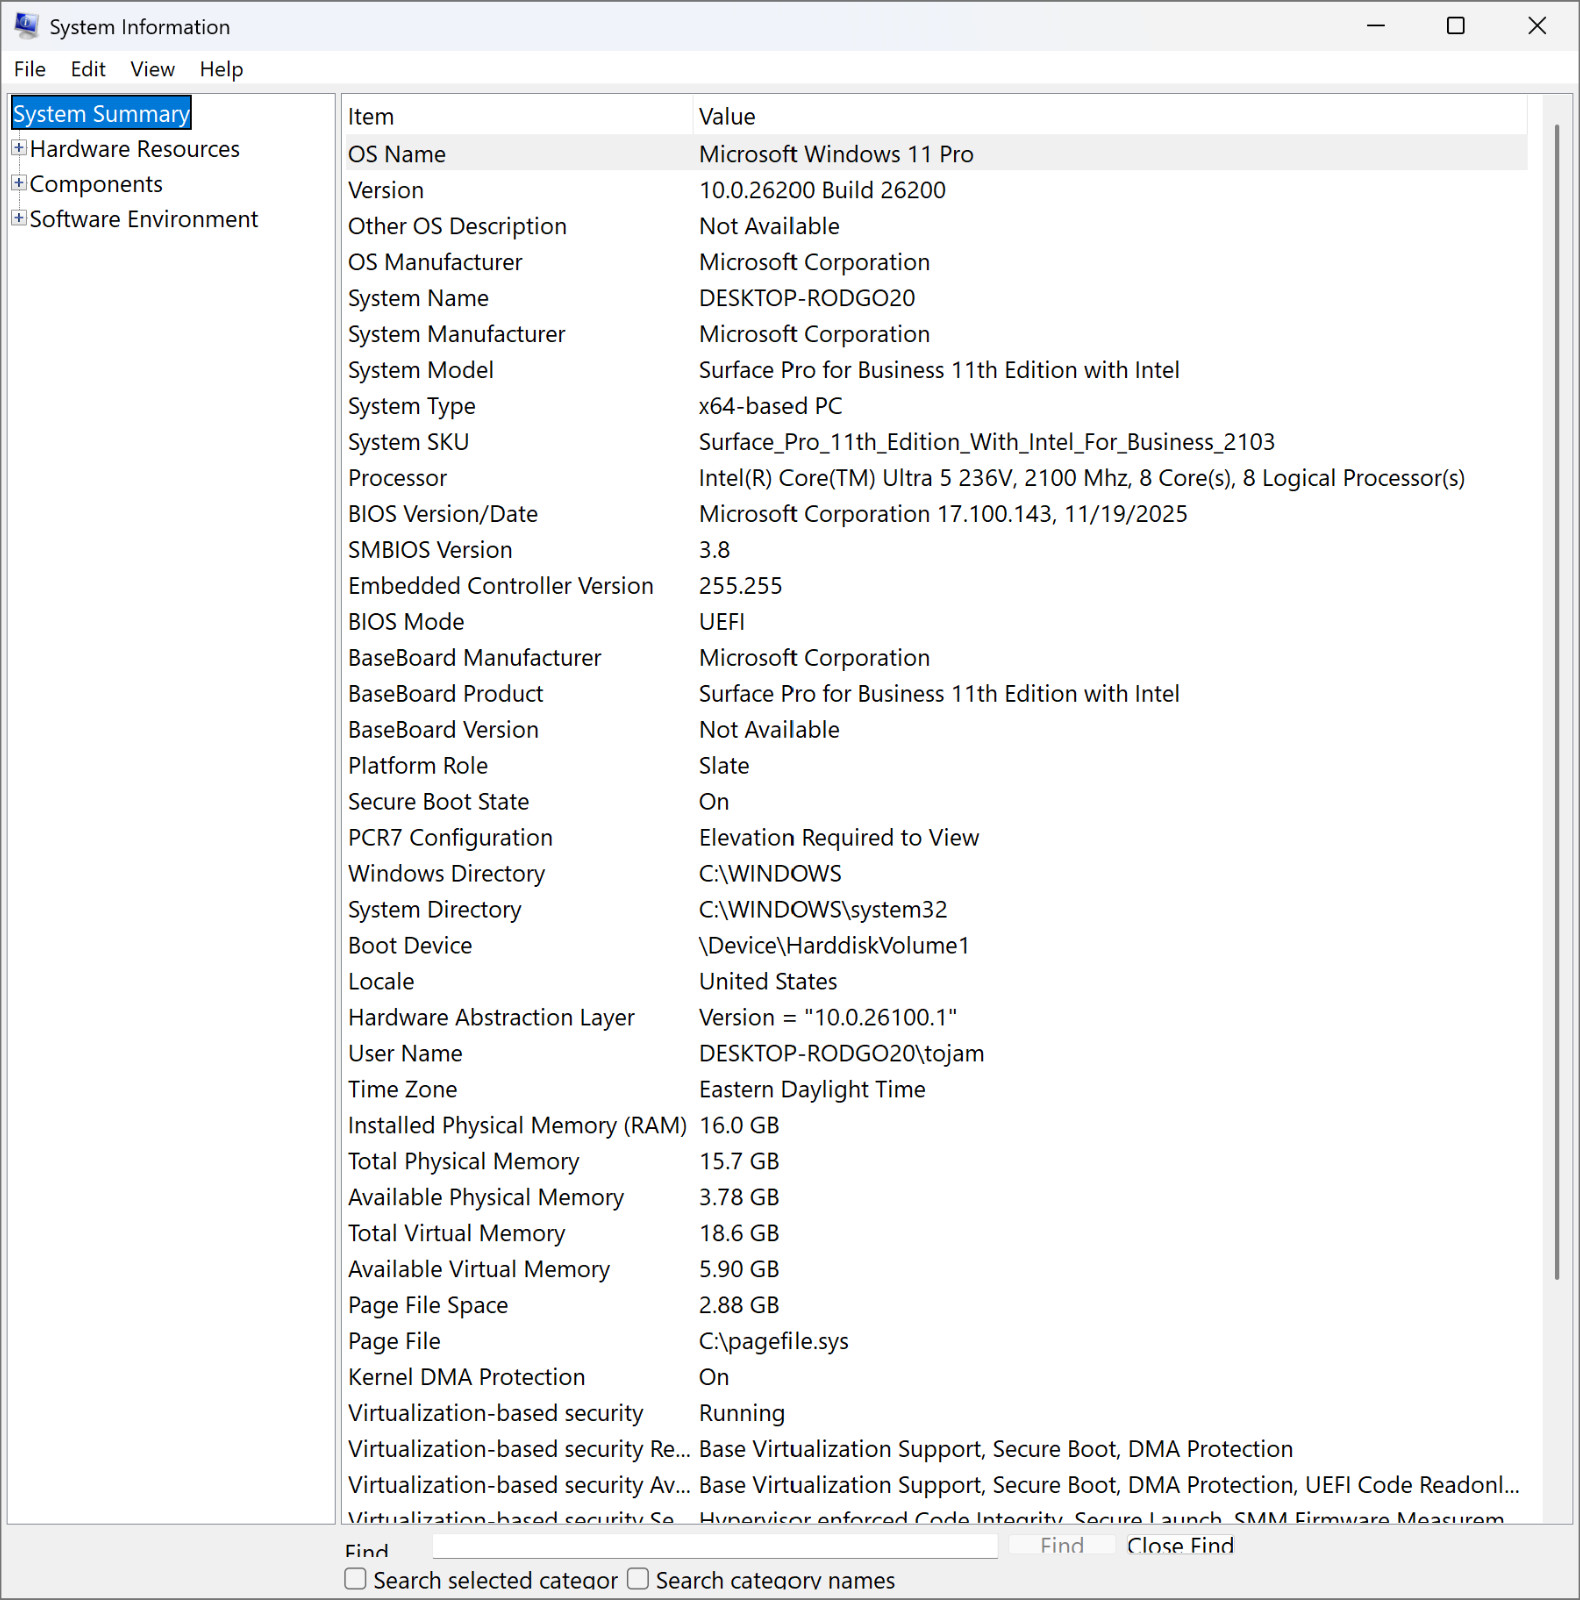This screenshot has height=1600, width=1580.
Task: Expand the Components node
Action: pos(19,183)
